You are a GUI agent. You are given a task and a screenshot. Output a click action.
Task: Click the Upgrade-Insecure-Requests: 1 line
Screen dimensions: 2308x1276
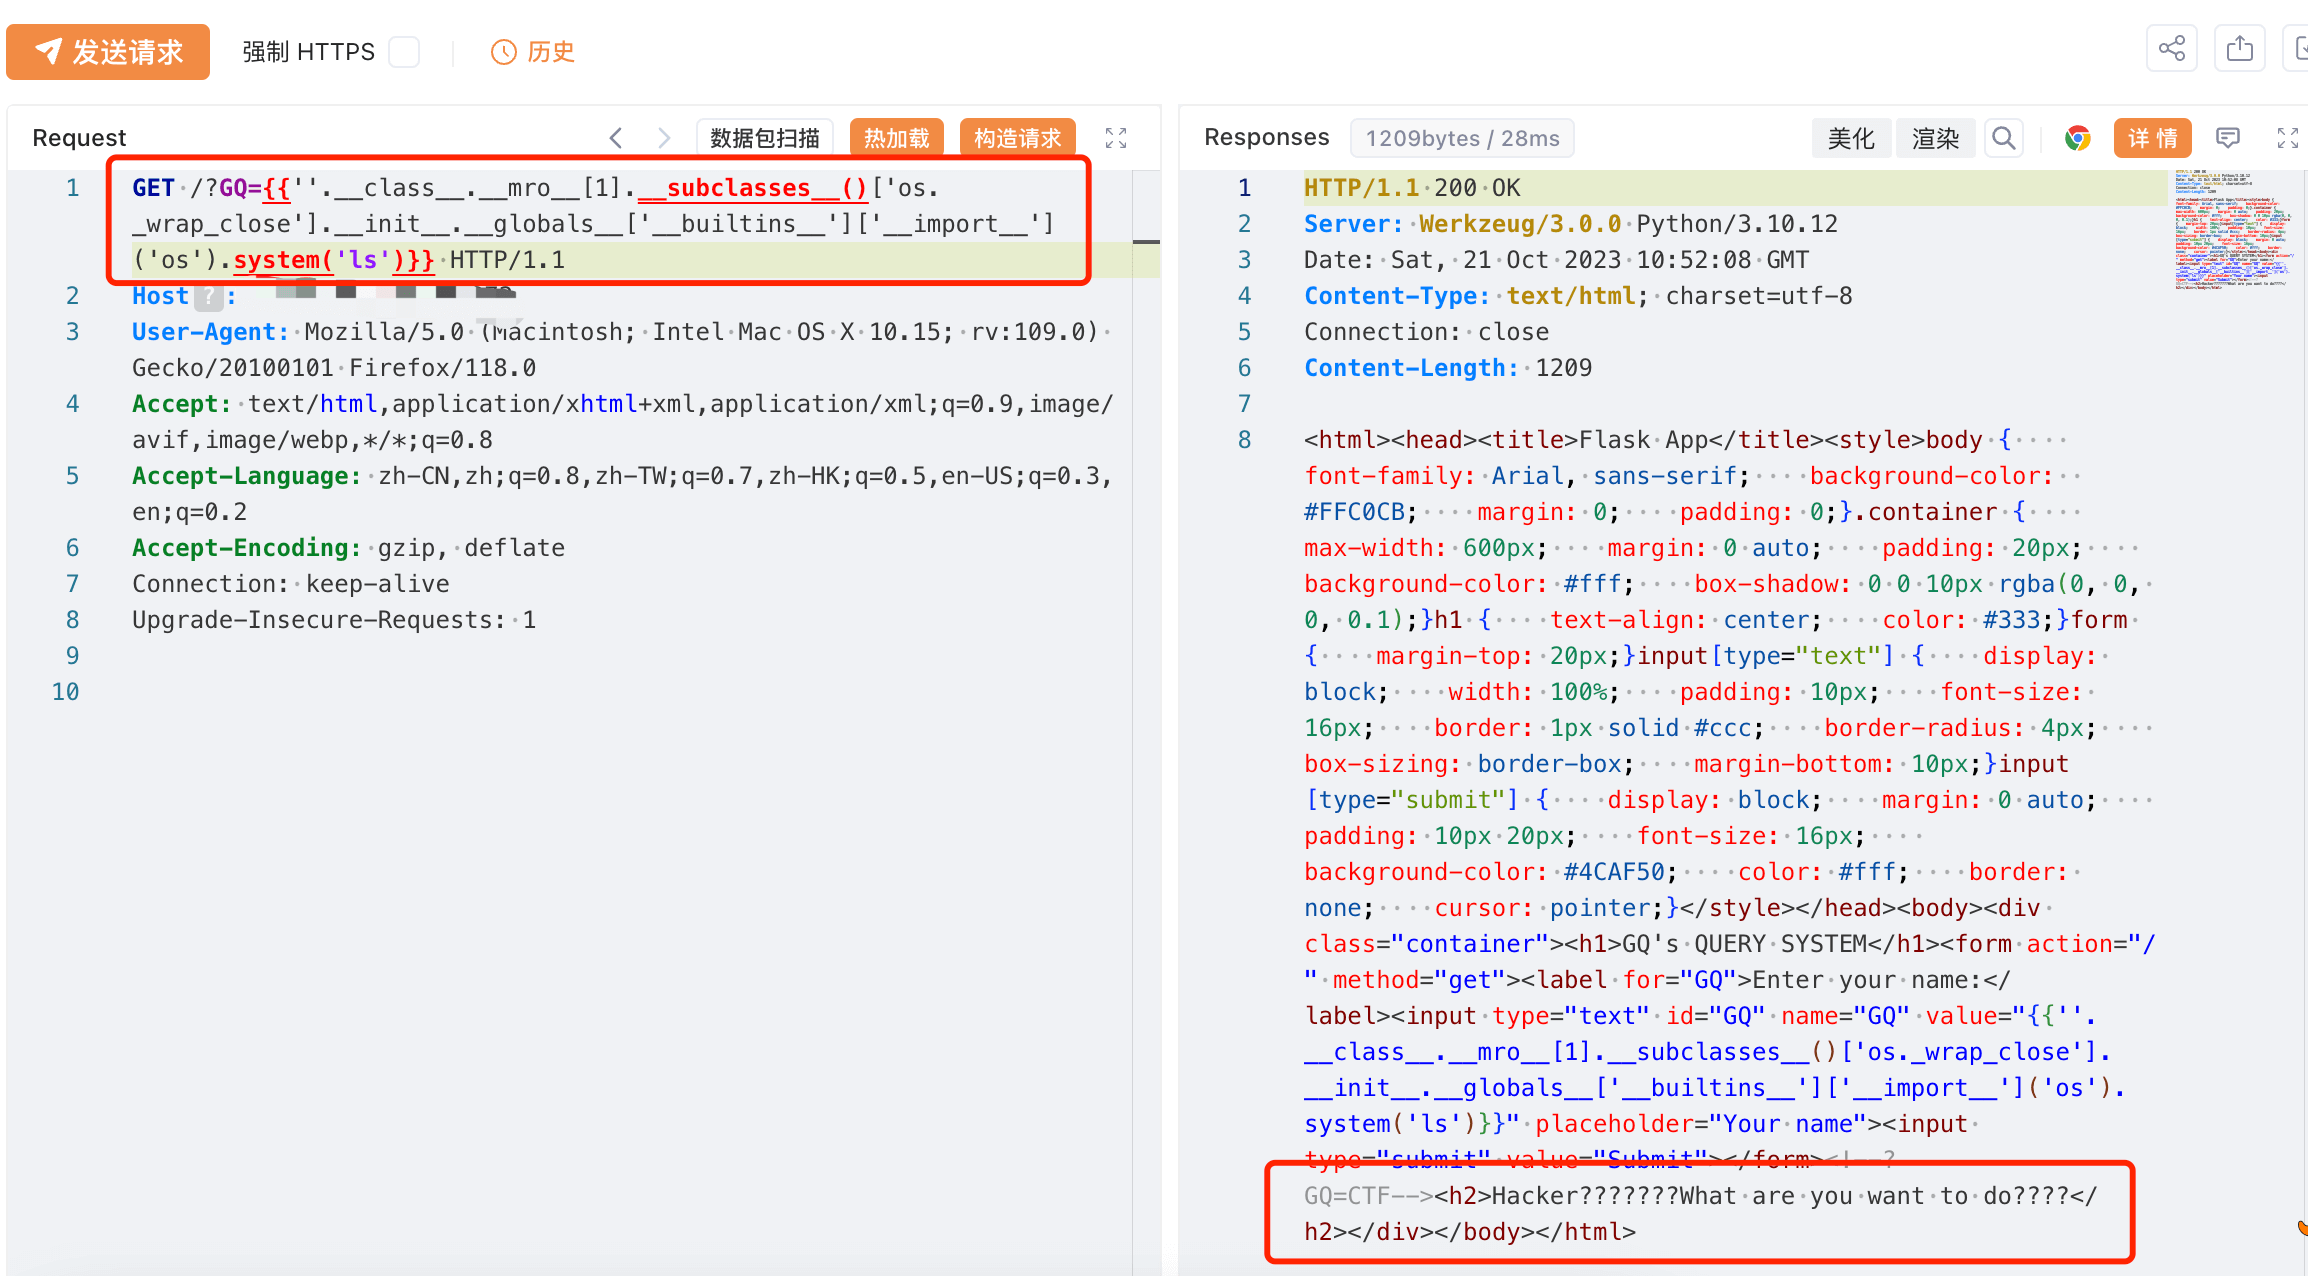[334, 620]
